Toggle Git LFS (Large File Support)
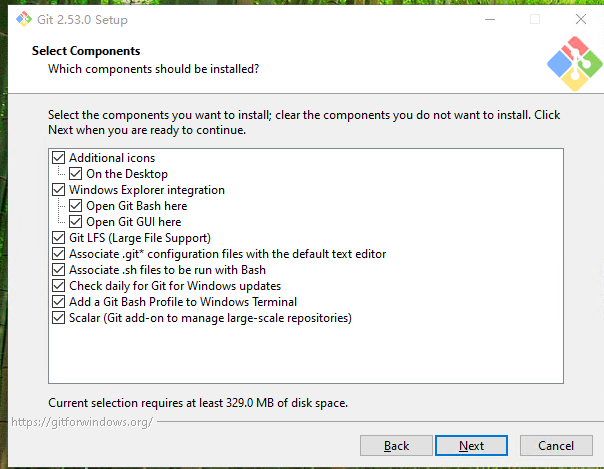The width and height of the screenshot is (604, 469). coord(59,238)
